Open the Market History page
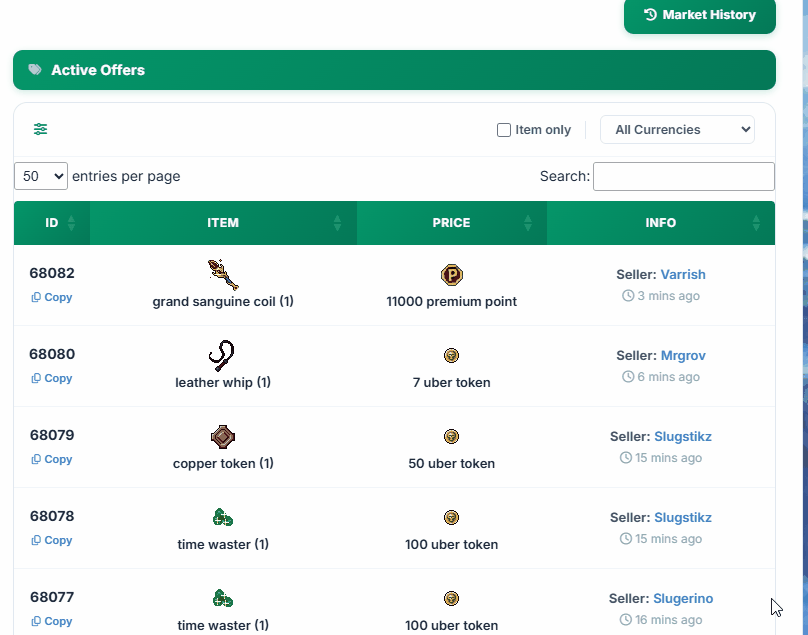Viewport: 808px width, 635px height. click(x=699, y=15)
